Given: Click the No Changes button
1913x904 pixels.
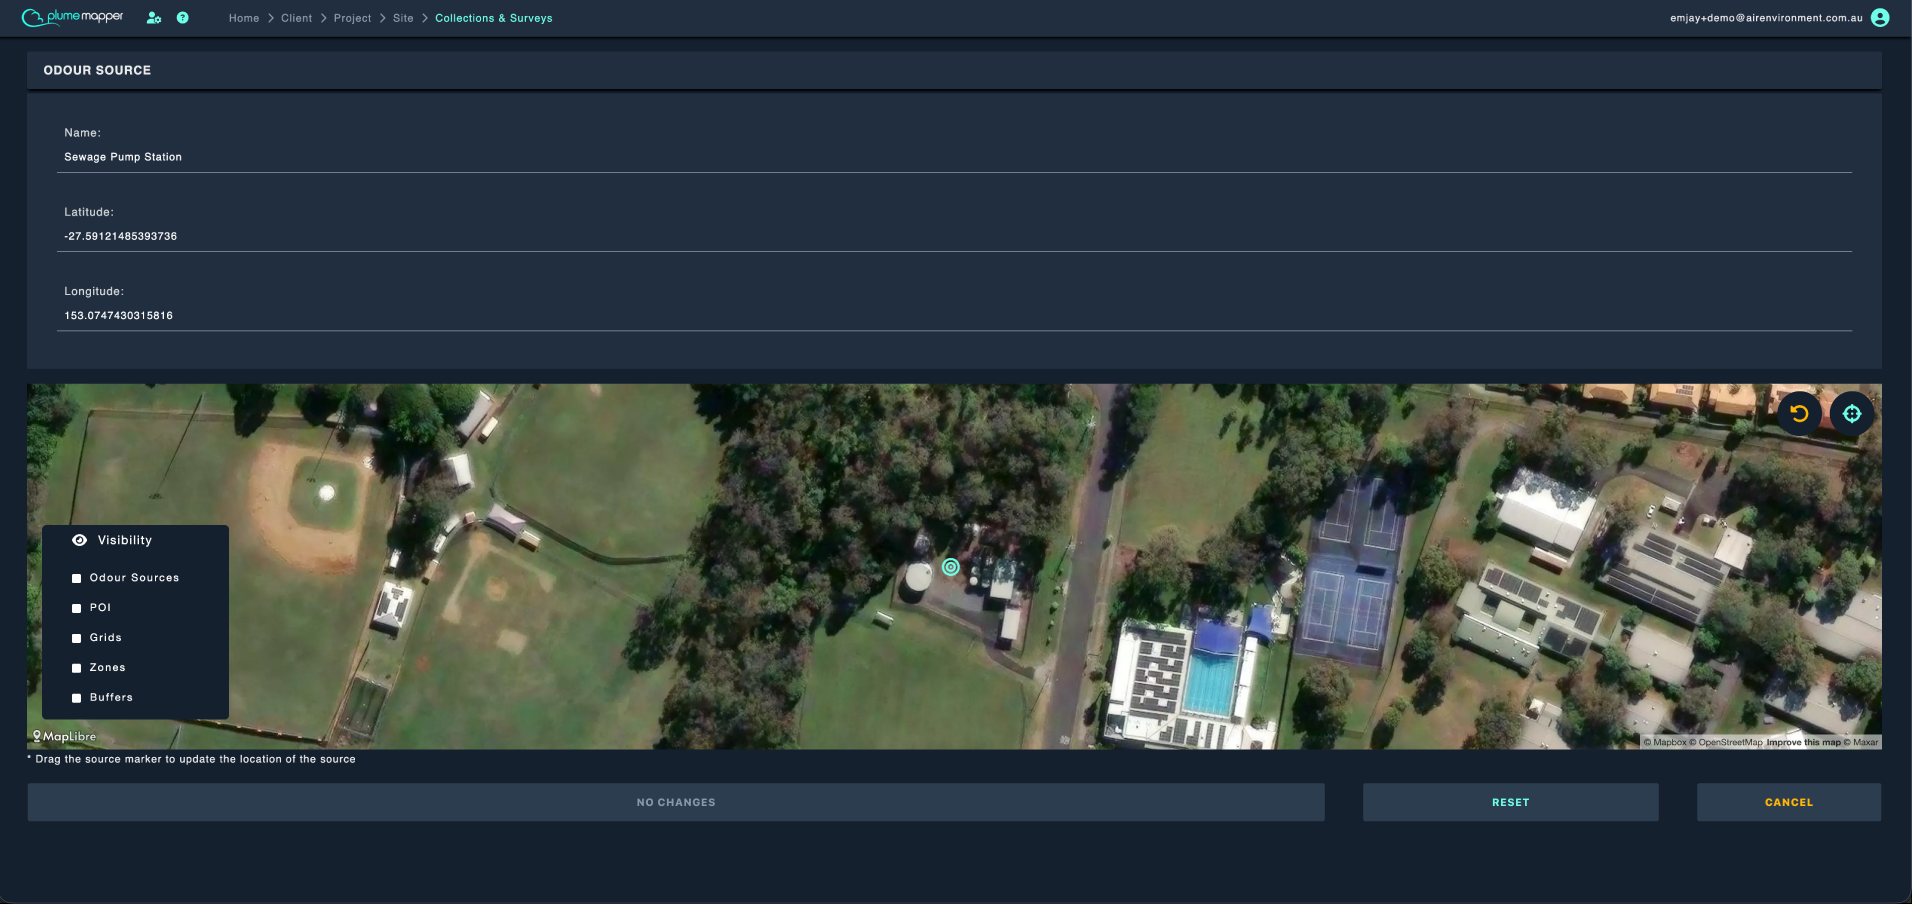Looking at the screenshot, I should coord(676,802).
